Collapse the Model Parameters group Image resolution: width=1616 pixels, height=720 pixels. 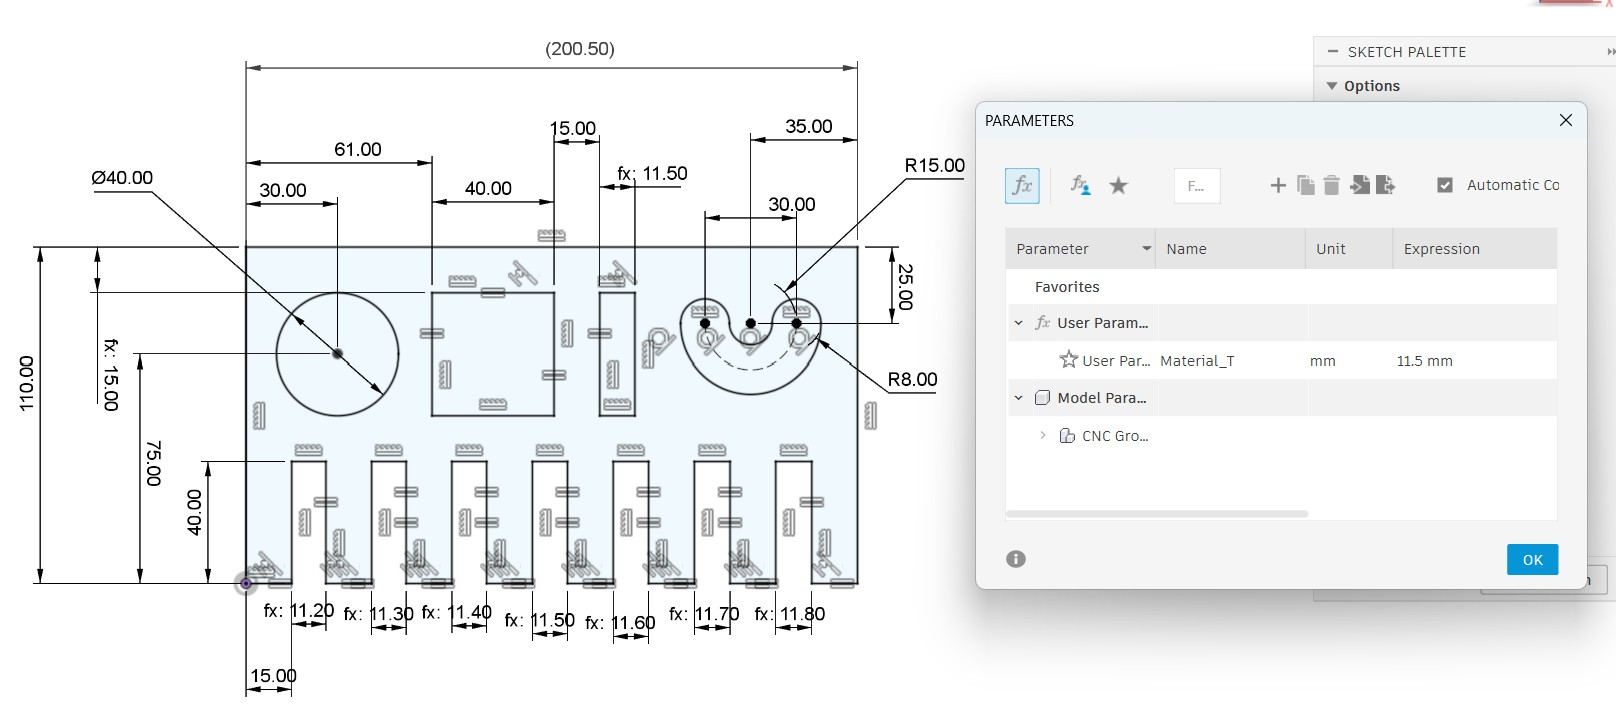point(1019,398)
